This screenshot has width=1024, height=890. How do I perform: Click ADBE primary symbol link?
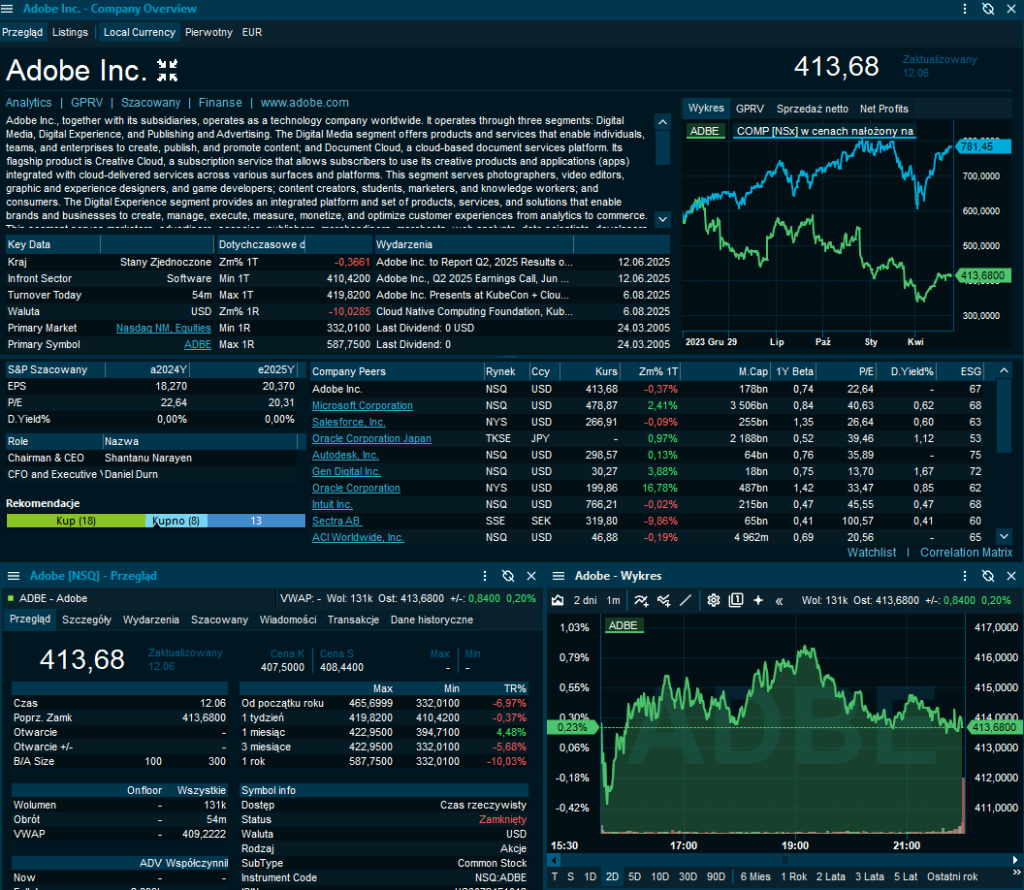tap(197, 344)
